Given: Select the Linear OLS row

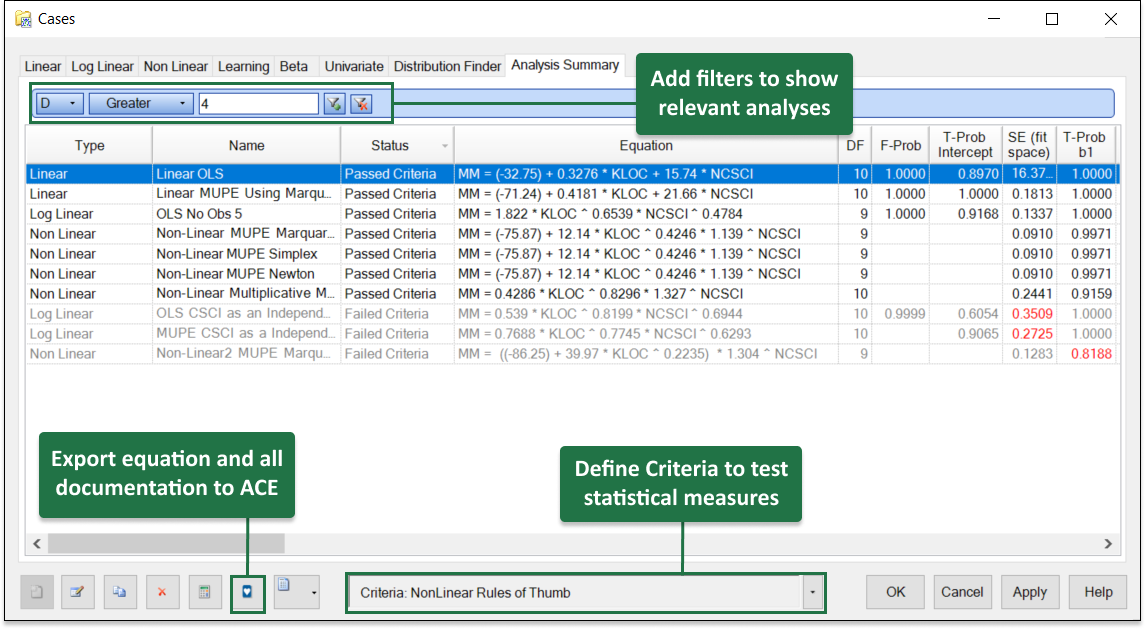Looking at the screenshot, I should coord(572,174).
